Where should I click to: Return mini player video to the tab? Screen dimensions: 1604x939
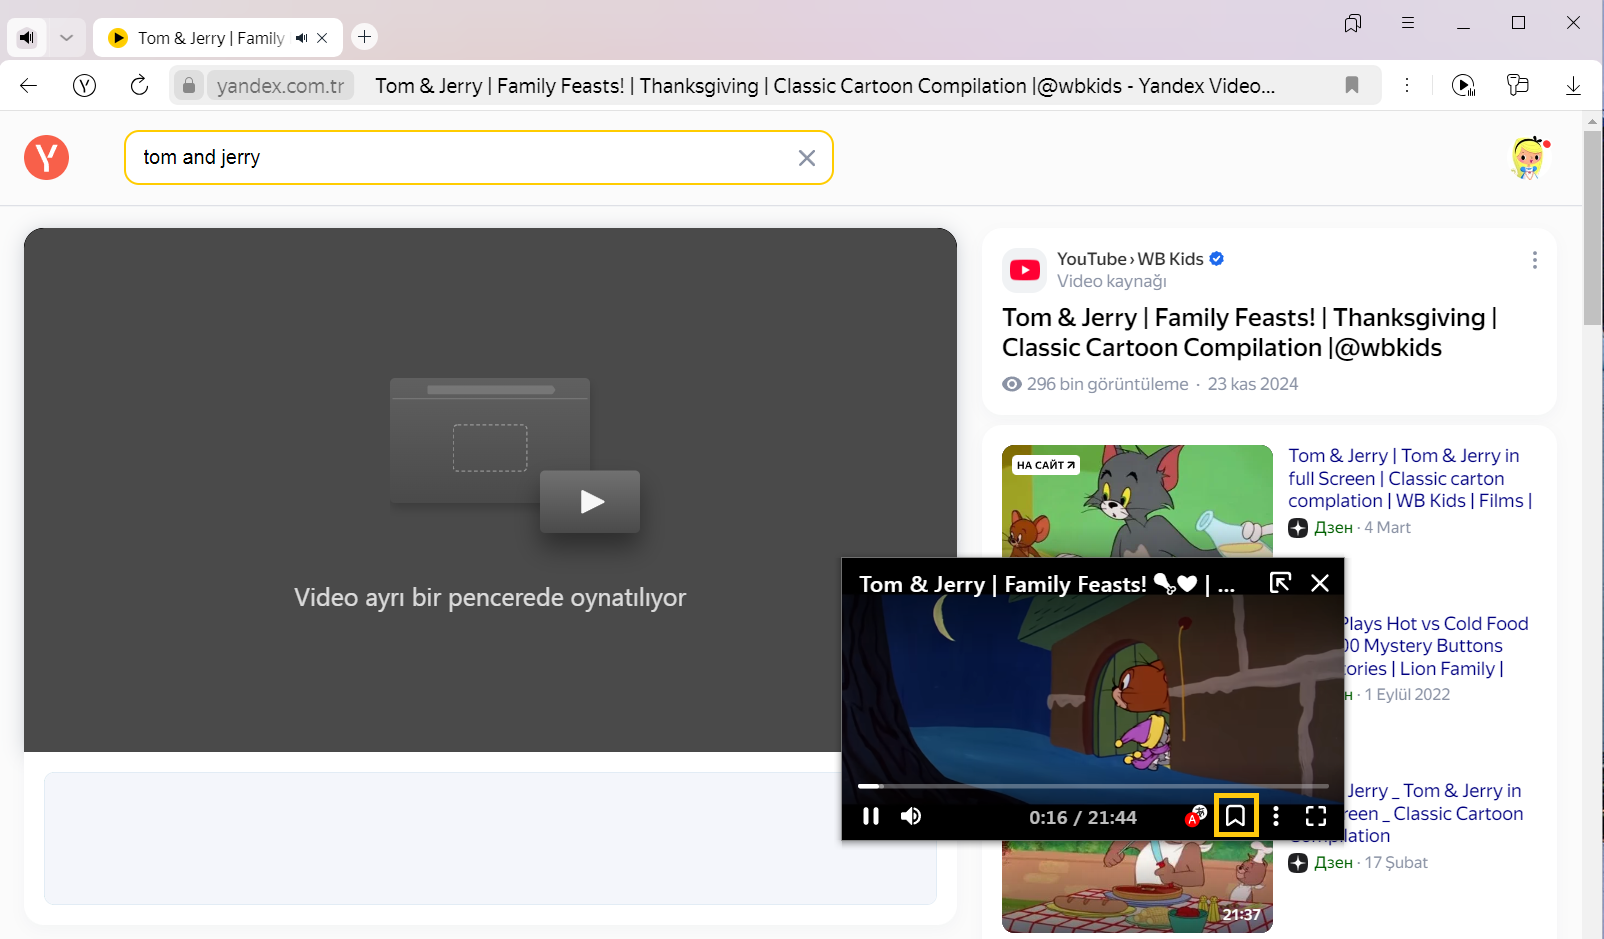click(1280, 583)
